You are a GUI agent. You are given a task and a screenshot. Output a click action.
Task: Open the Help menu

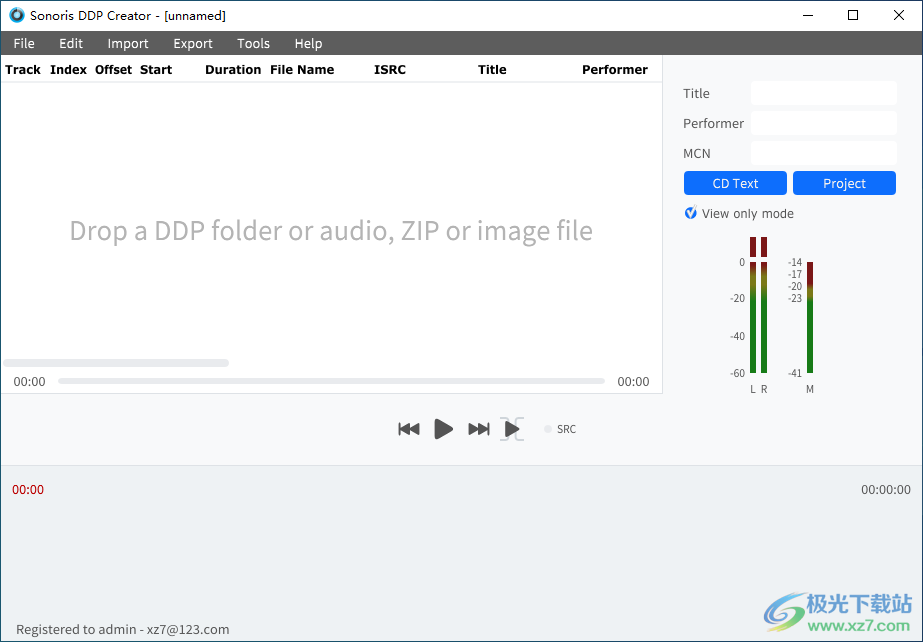tap(308, 43)
